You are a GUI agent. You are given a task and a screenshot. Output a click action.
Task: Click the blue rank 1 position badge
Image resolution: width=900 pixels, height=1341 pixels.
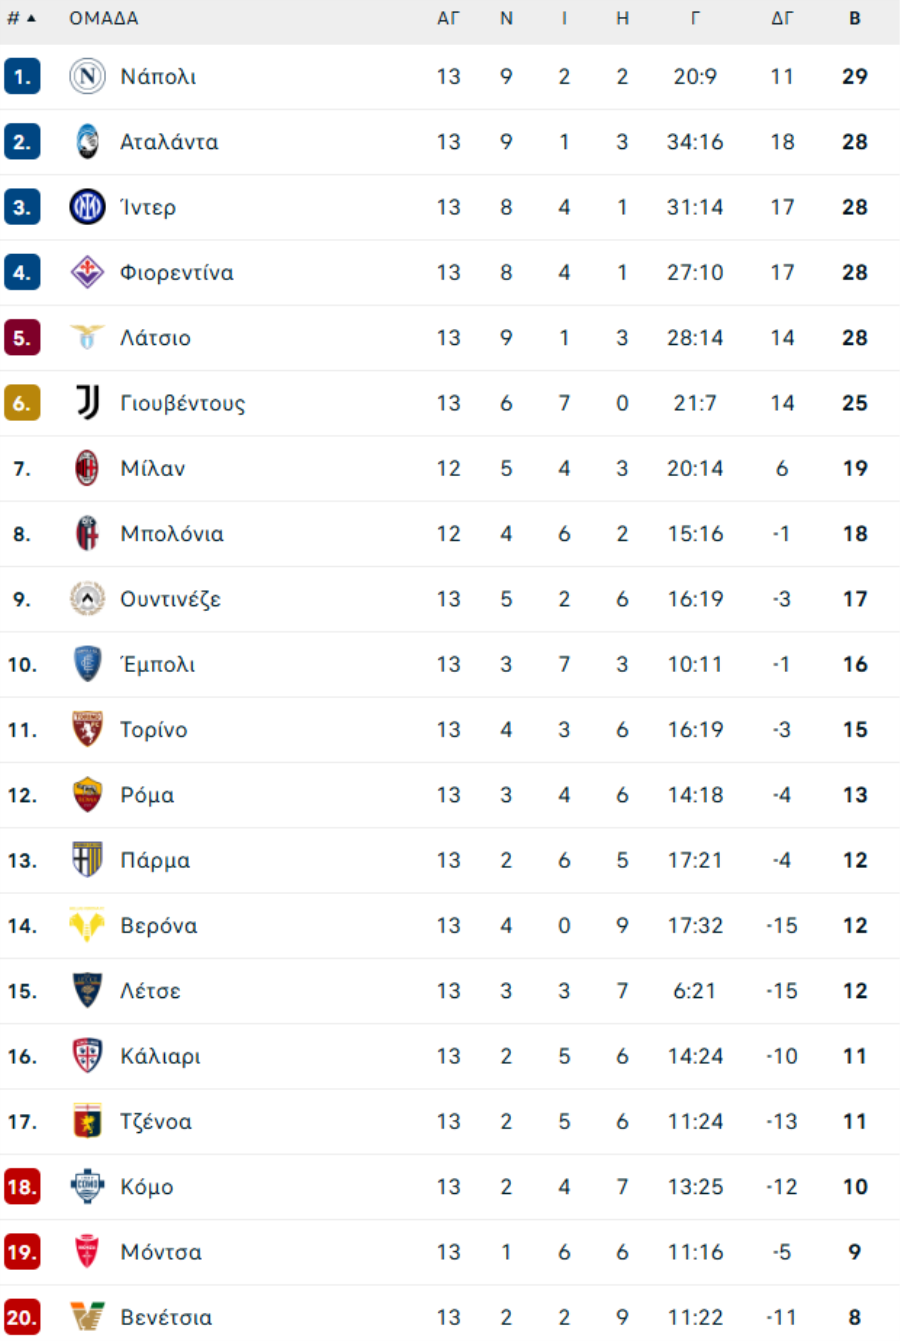pos(22,77)
